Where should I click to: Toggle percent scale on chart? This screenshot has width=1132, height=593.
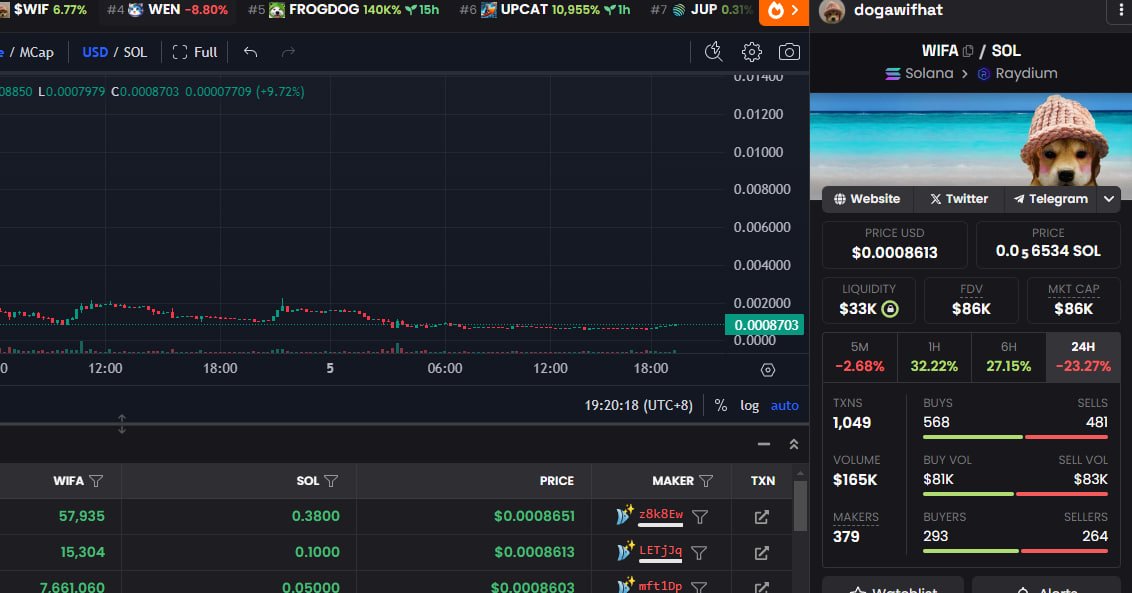[720, 405]
